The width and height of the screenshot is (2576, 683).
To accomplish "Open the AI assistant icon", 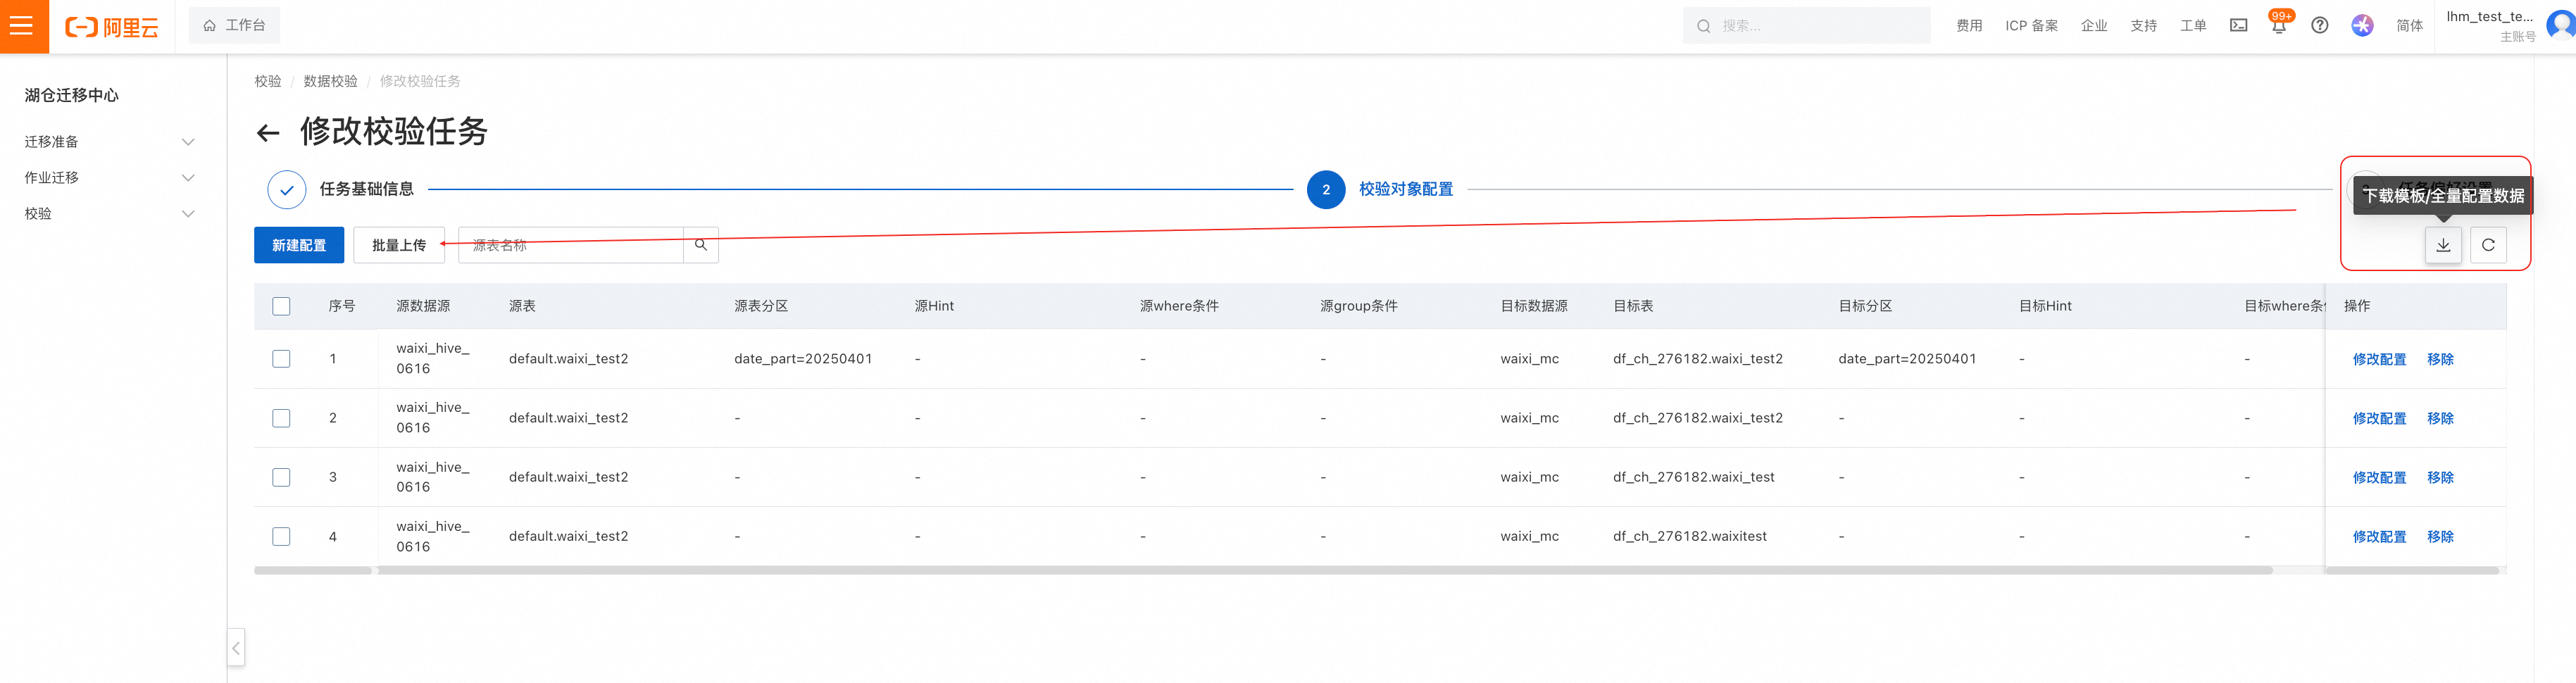I will pos(2362,26).
